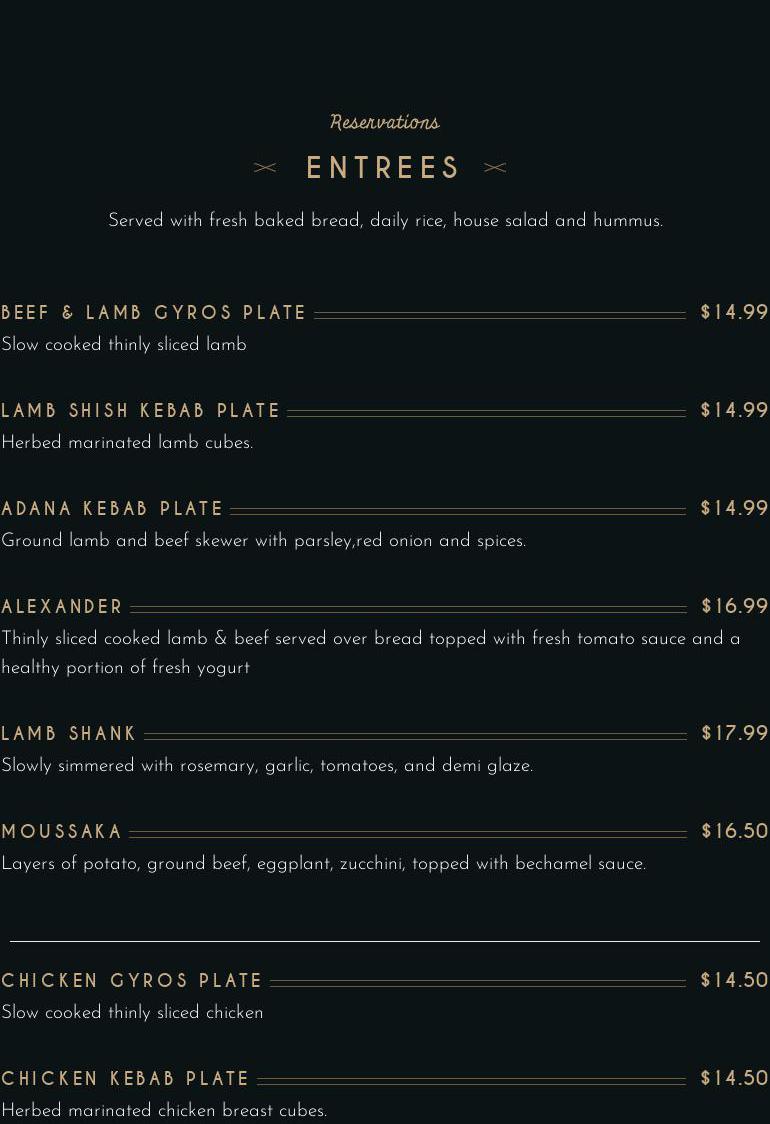The image size is (770, 1124).
Task: Click the ornament right of ENTREES
Action: 495,168
